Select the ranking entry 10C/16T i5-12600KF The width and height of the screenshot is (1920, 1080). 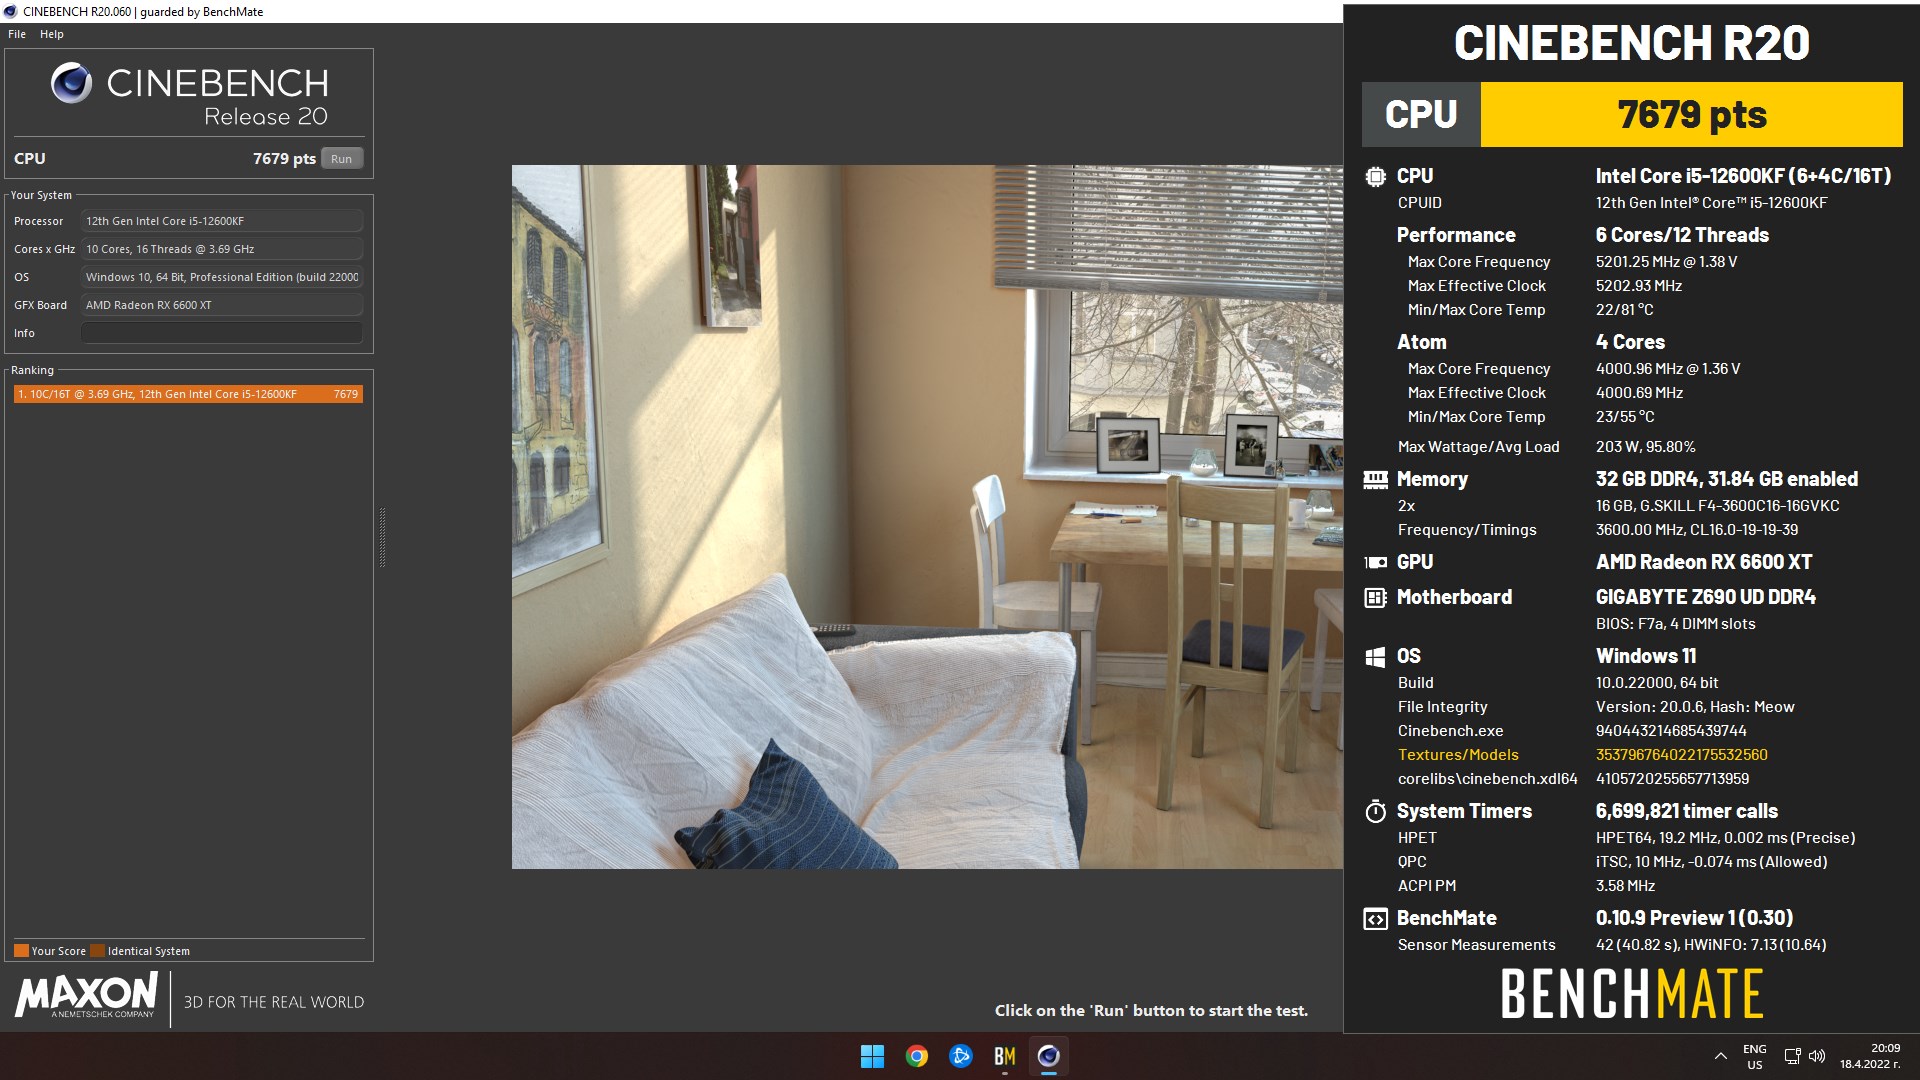coord(188,394)
